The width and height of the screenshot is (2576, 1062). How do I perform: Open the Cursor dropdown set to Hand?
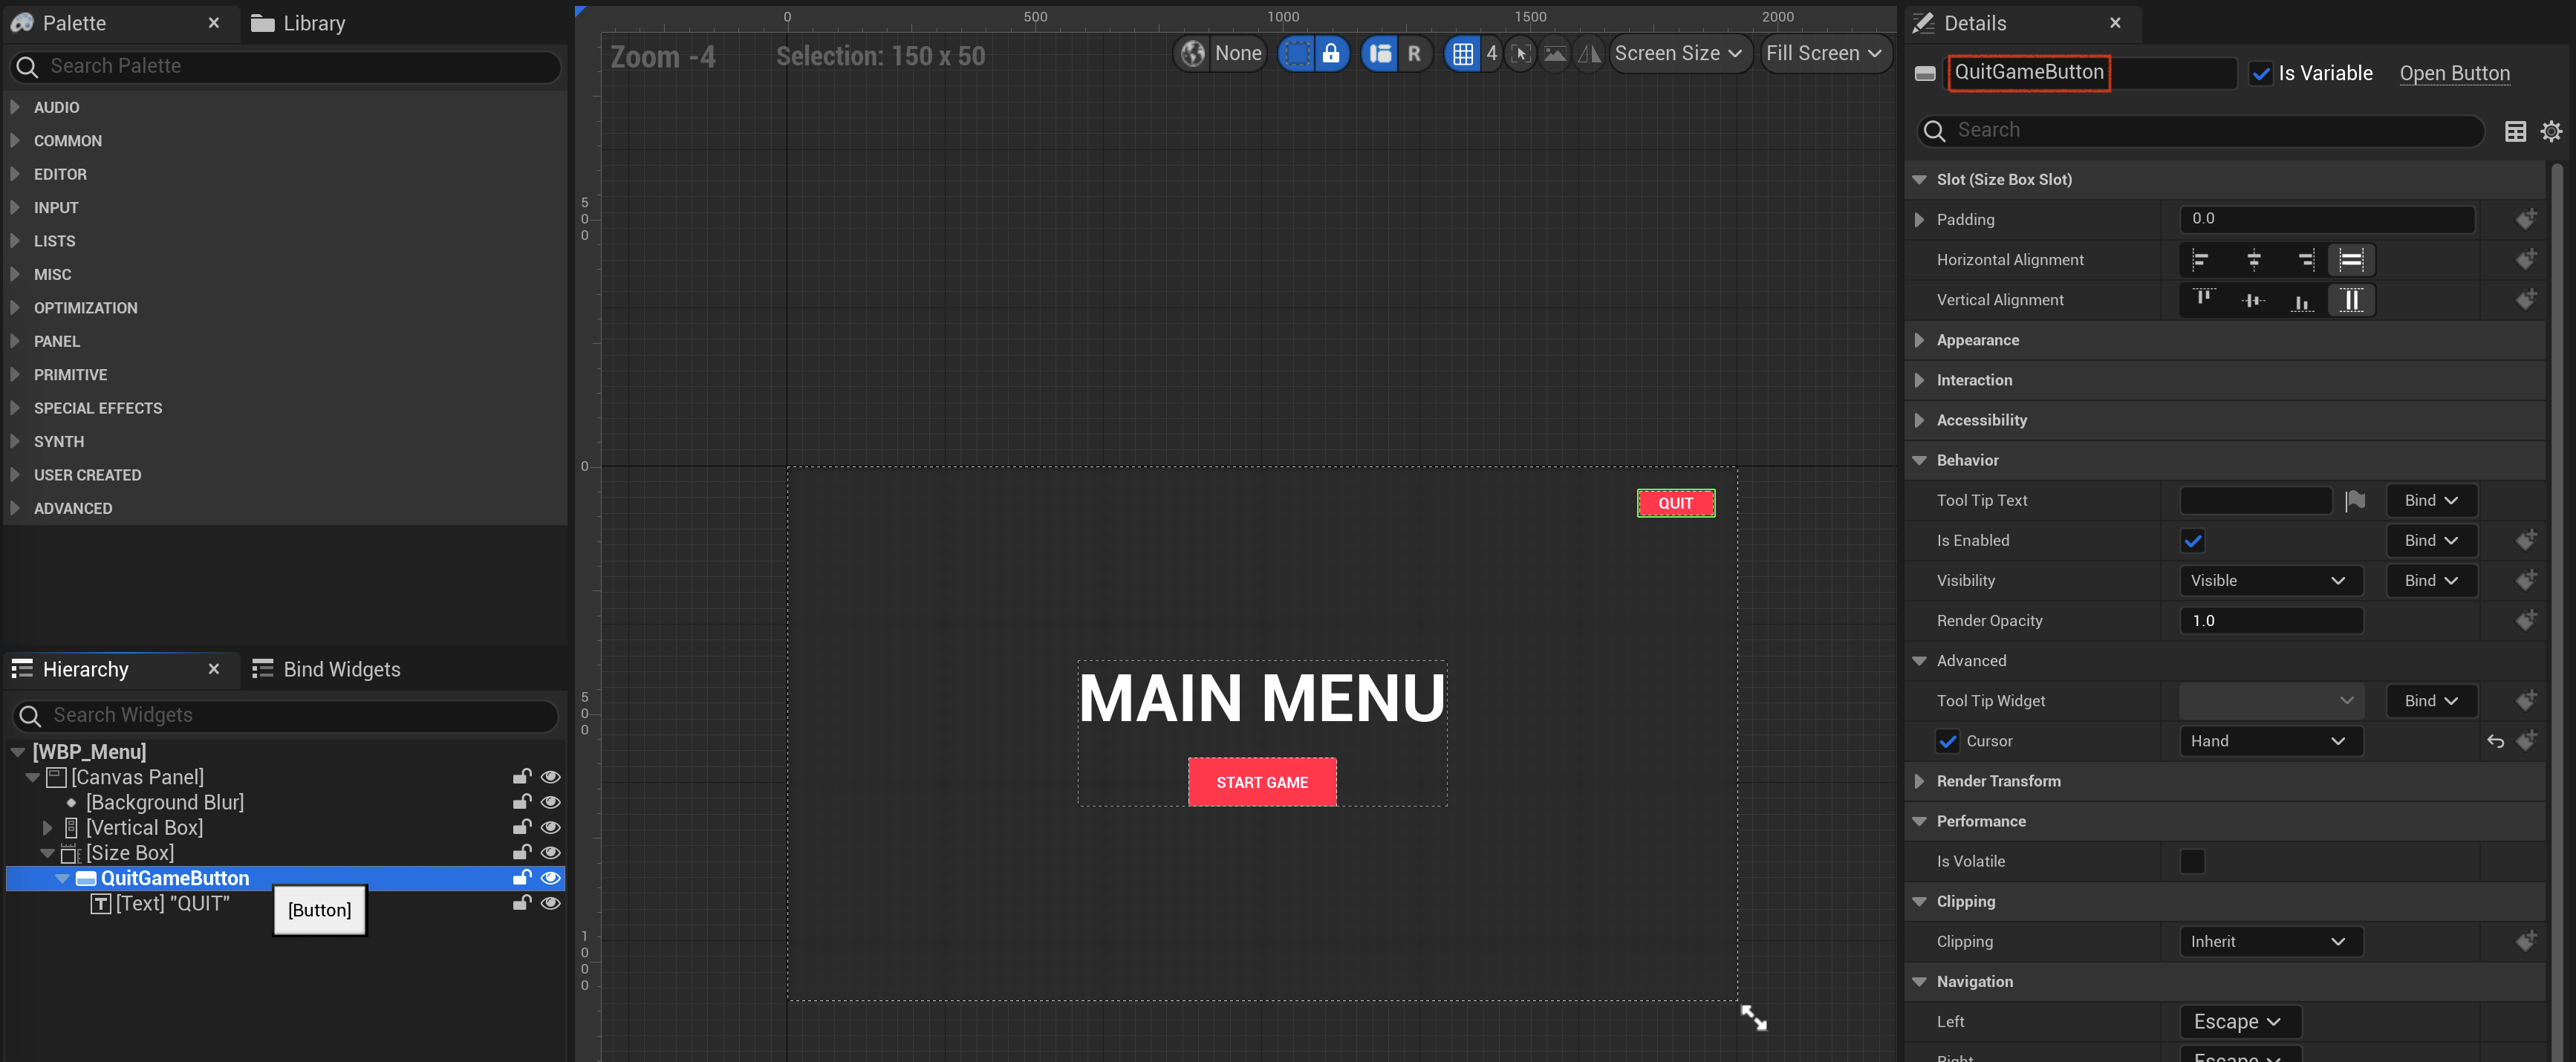(2270, 741)
